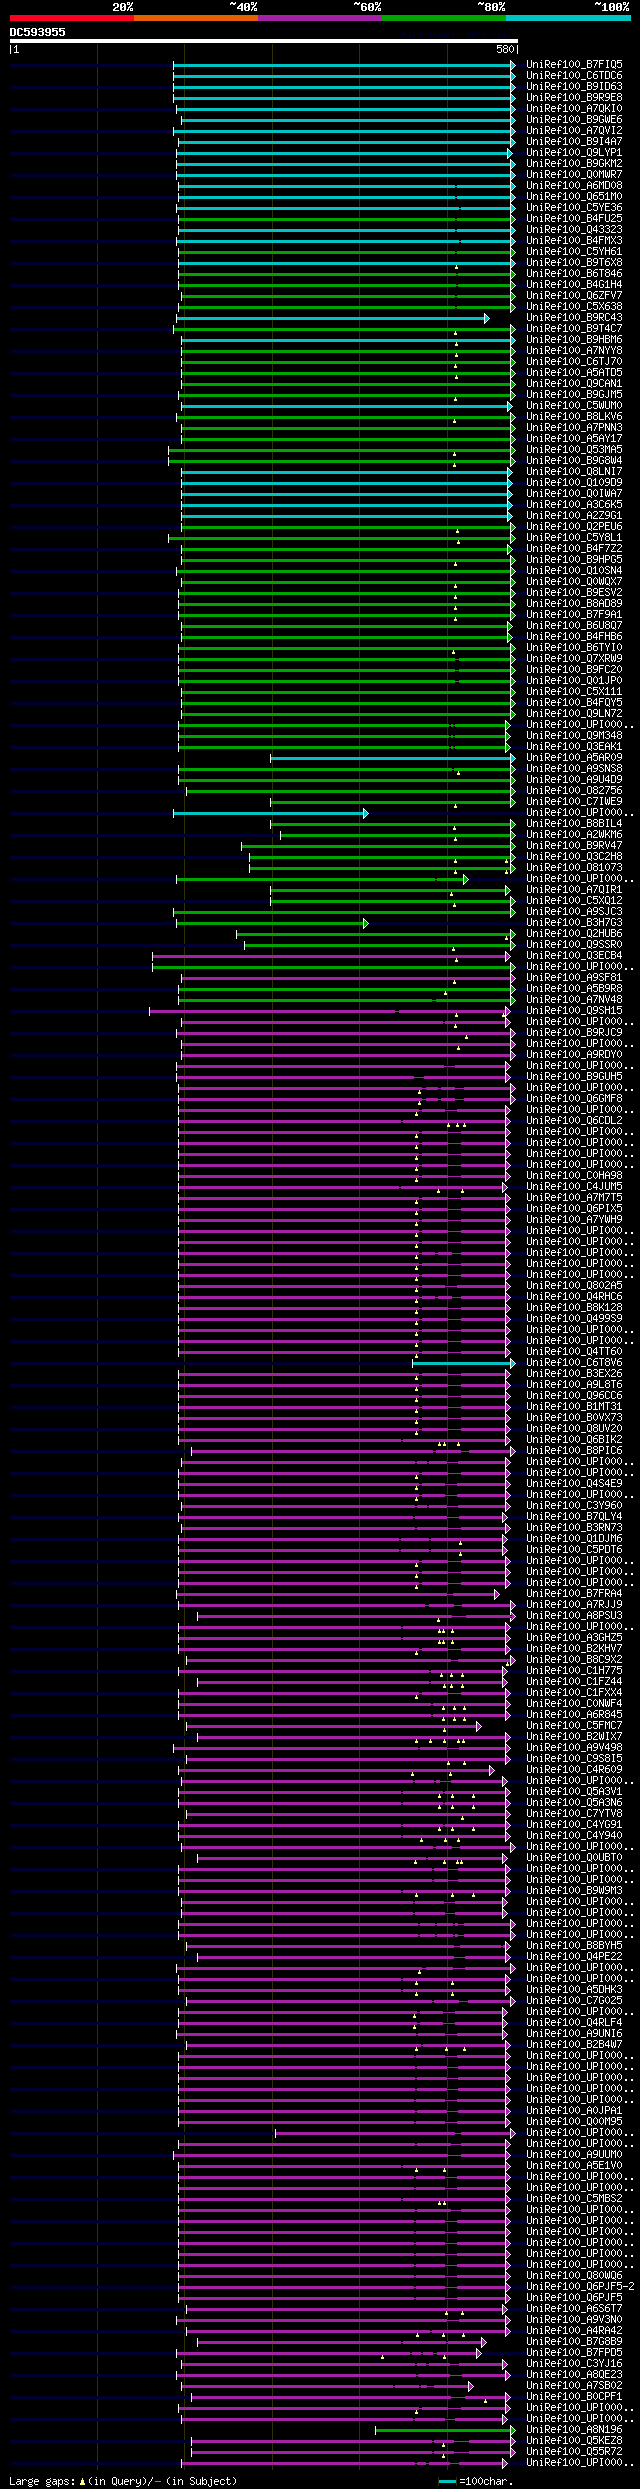Screen dimensions: 640x2489
Task: Select the UniRef100_B9HBM6 label
Action: pos(574,339)
